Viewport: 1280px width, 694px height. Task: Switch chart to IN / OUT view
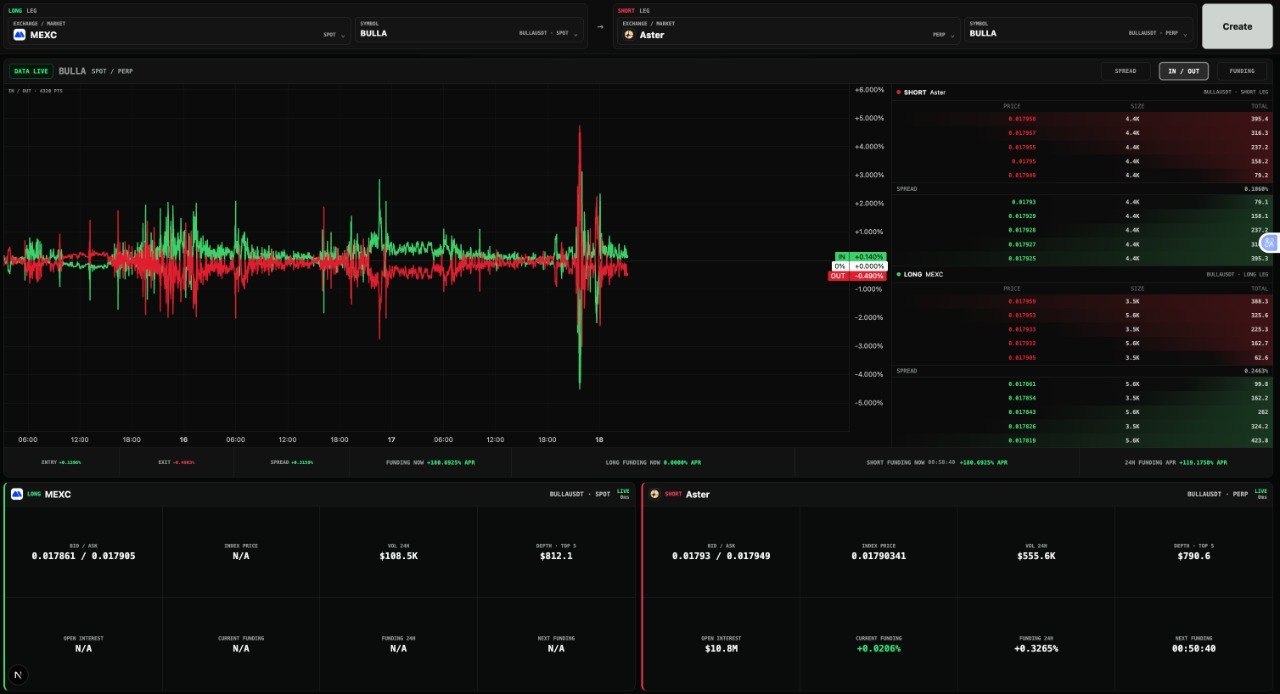click(x=1184, y=71)
